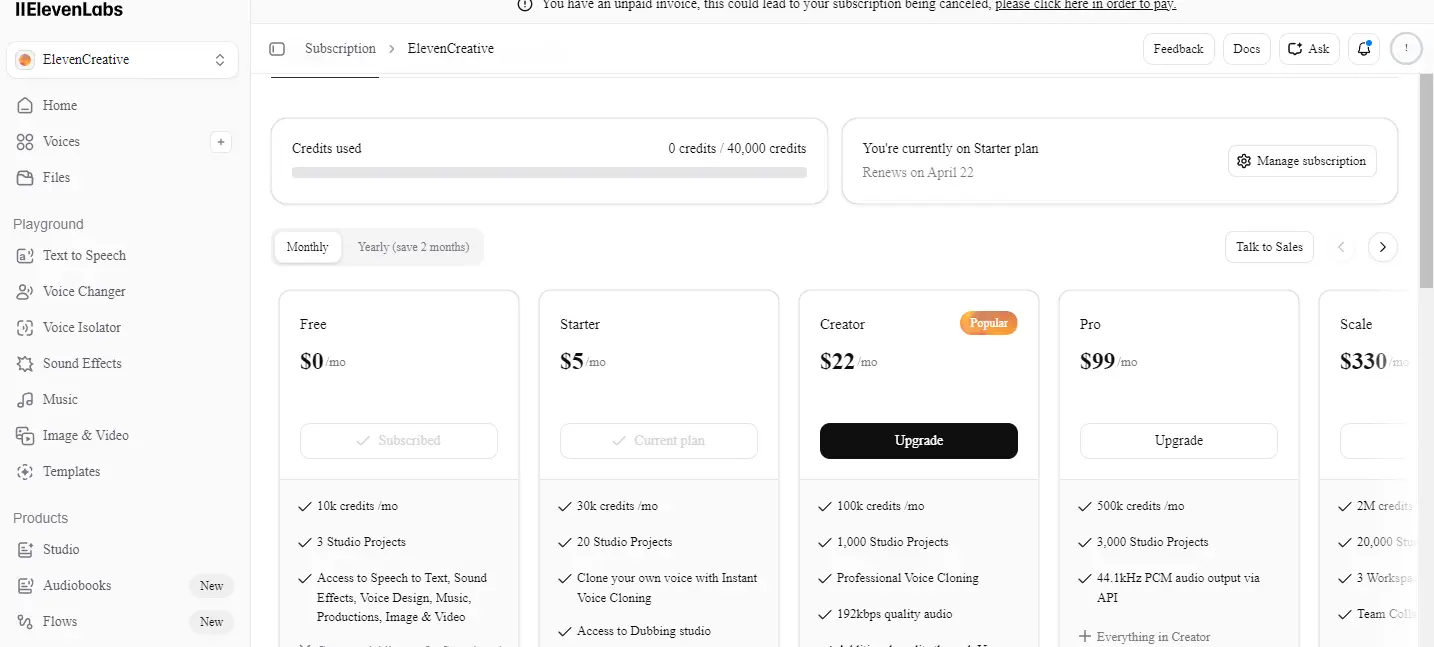Click the orange ElevenCreative workspace icon
Image resolution: width=1434 pixels, height=647 pixels.
pyautogui.click(x=26, y=60)
